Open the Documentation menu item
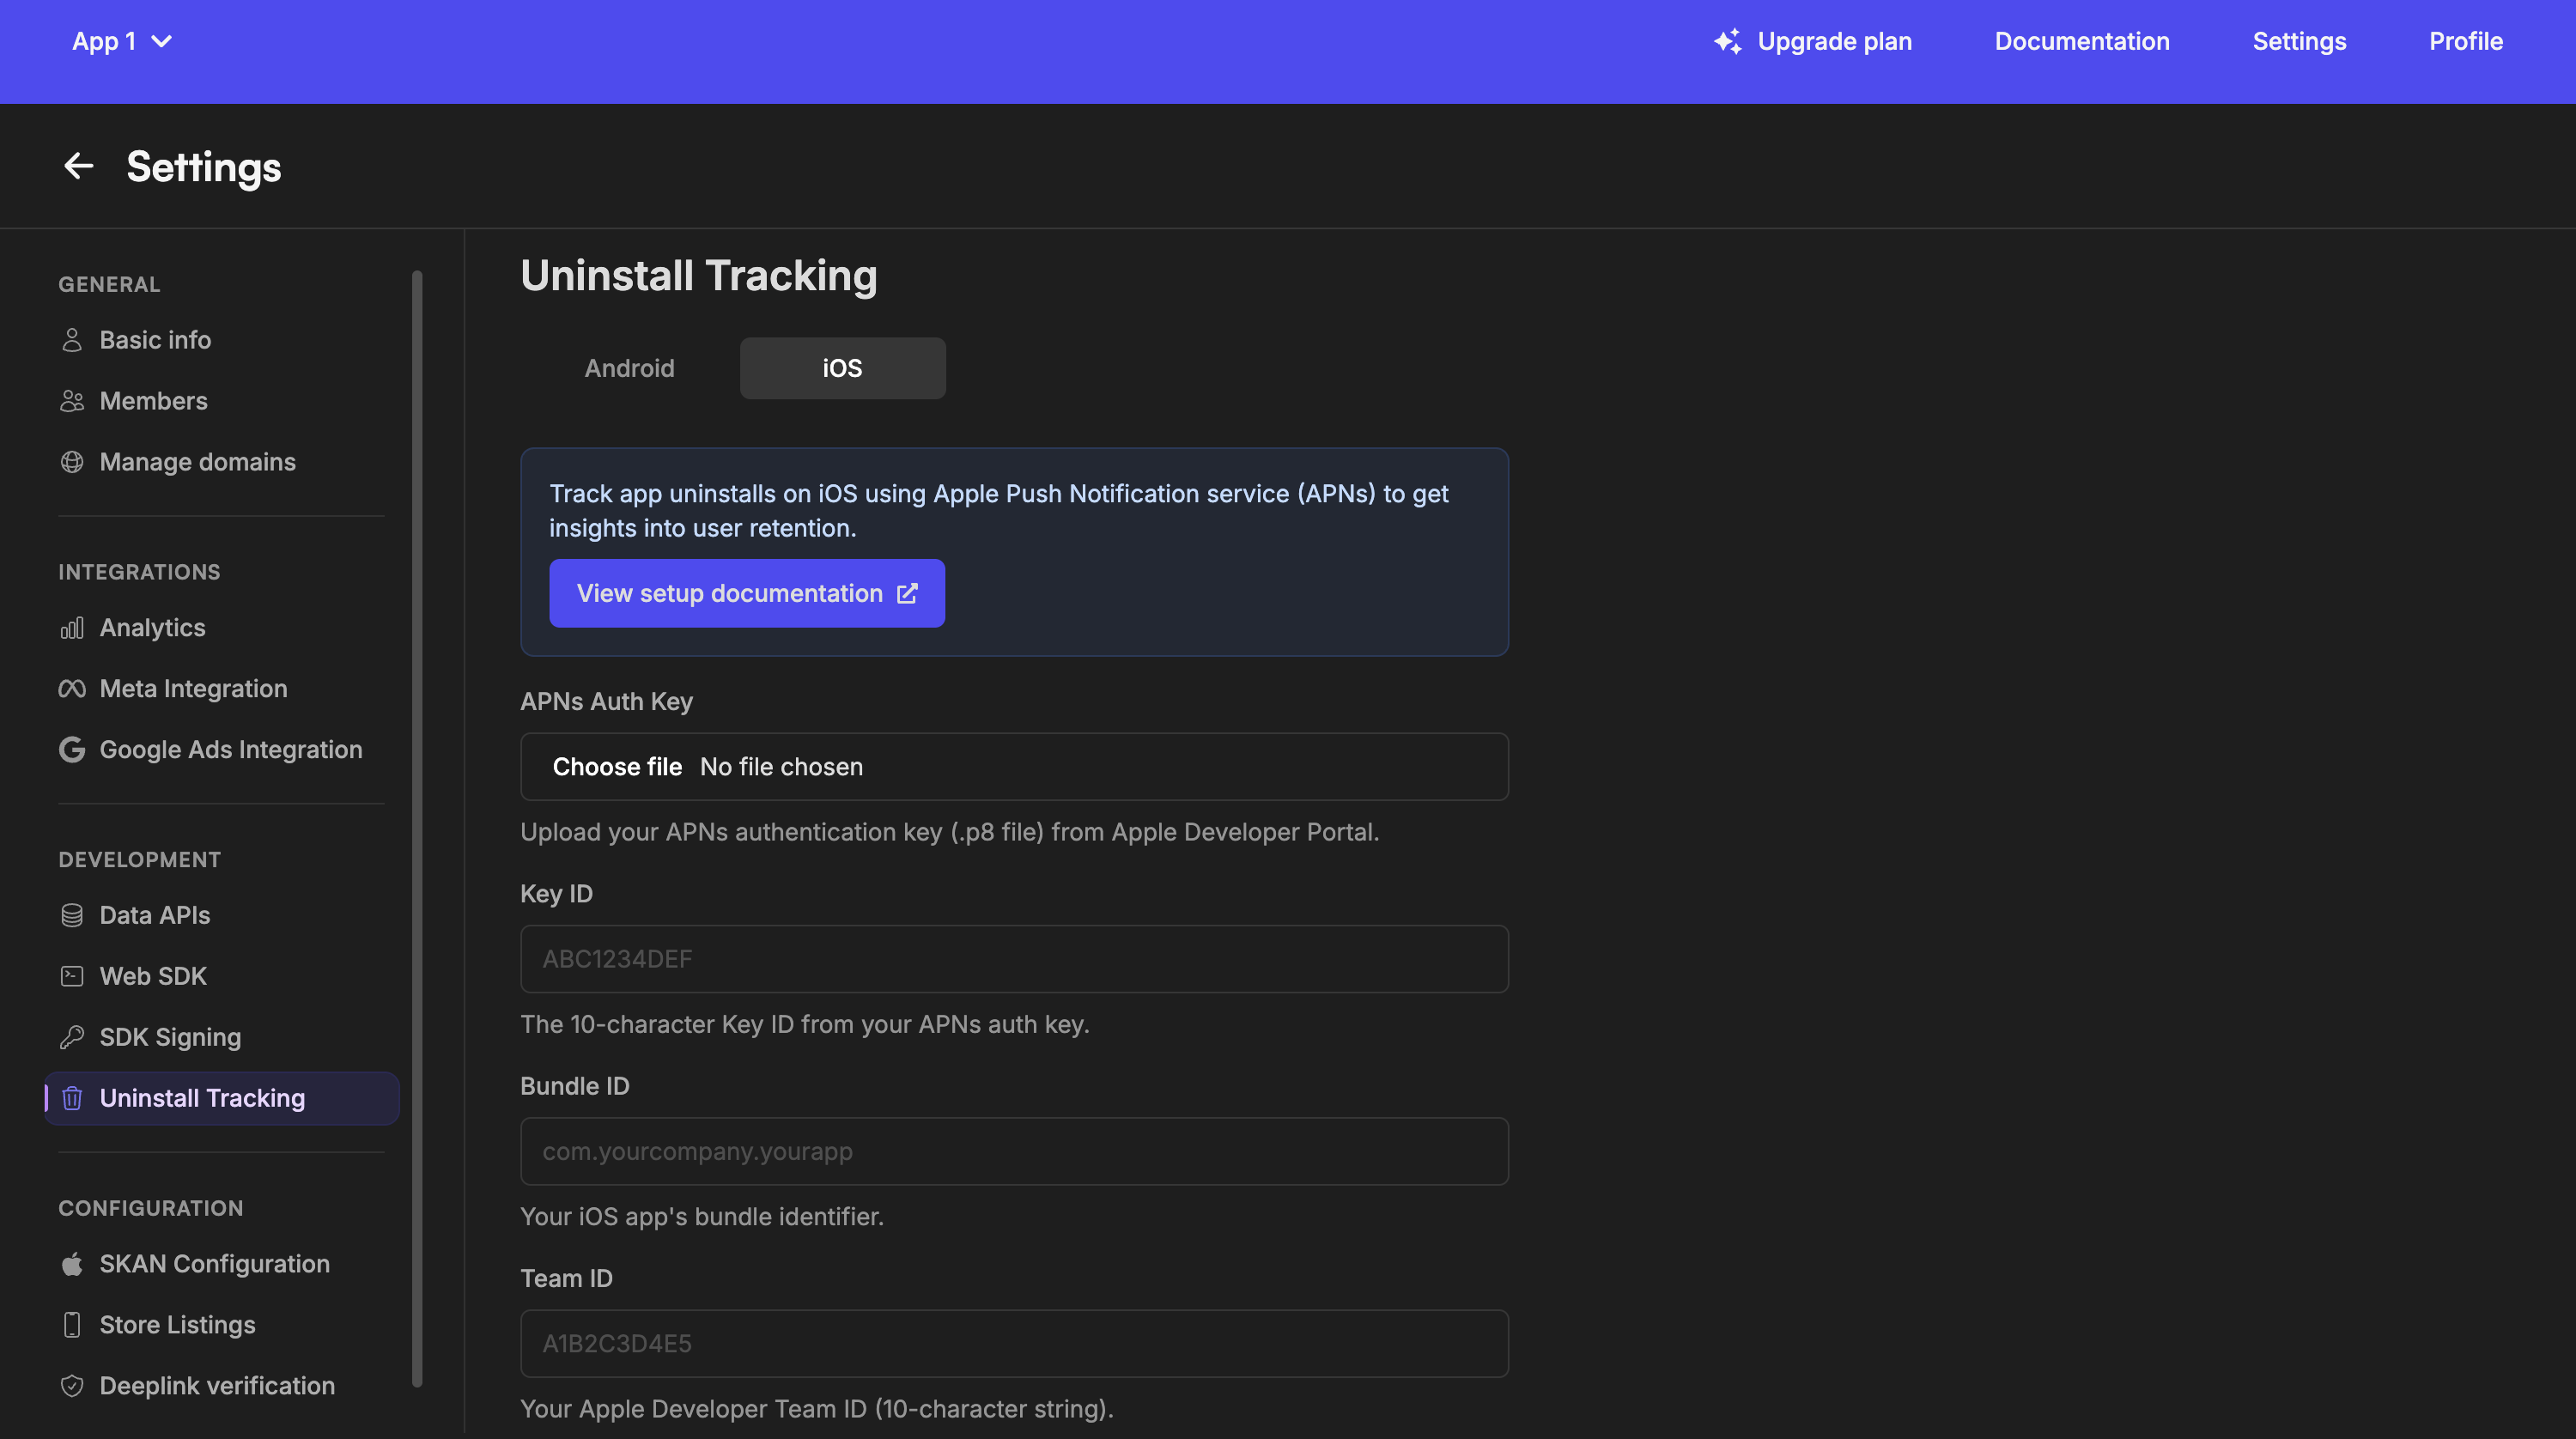The image size is (2576, 1439). (x=2081, y=41)
